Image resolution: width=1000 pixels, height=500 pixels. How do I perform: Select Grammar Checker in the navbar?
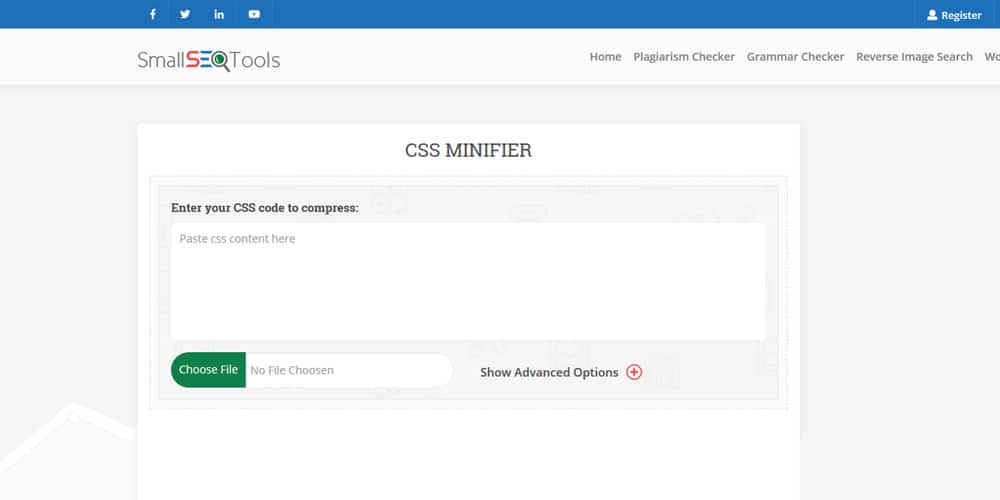click(795, 57)
